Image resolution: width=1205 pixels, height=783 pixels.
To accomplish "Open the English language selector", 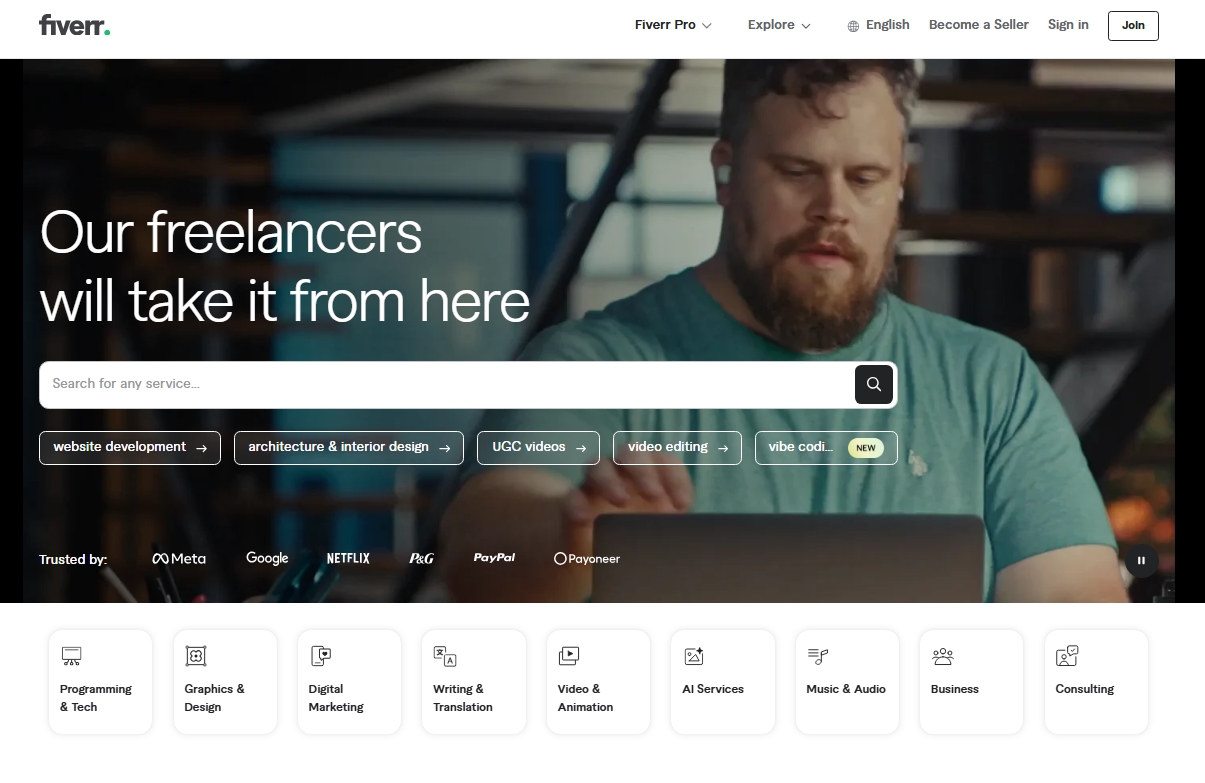I will pos(878,25).
